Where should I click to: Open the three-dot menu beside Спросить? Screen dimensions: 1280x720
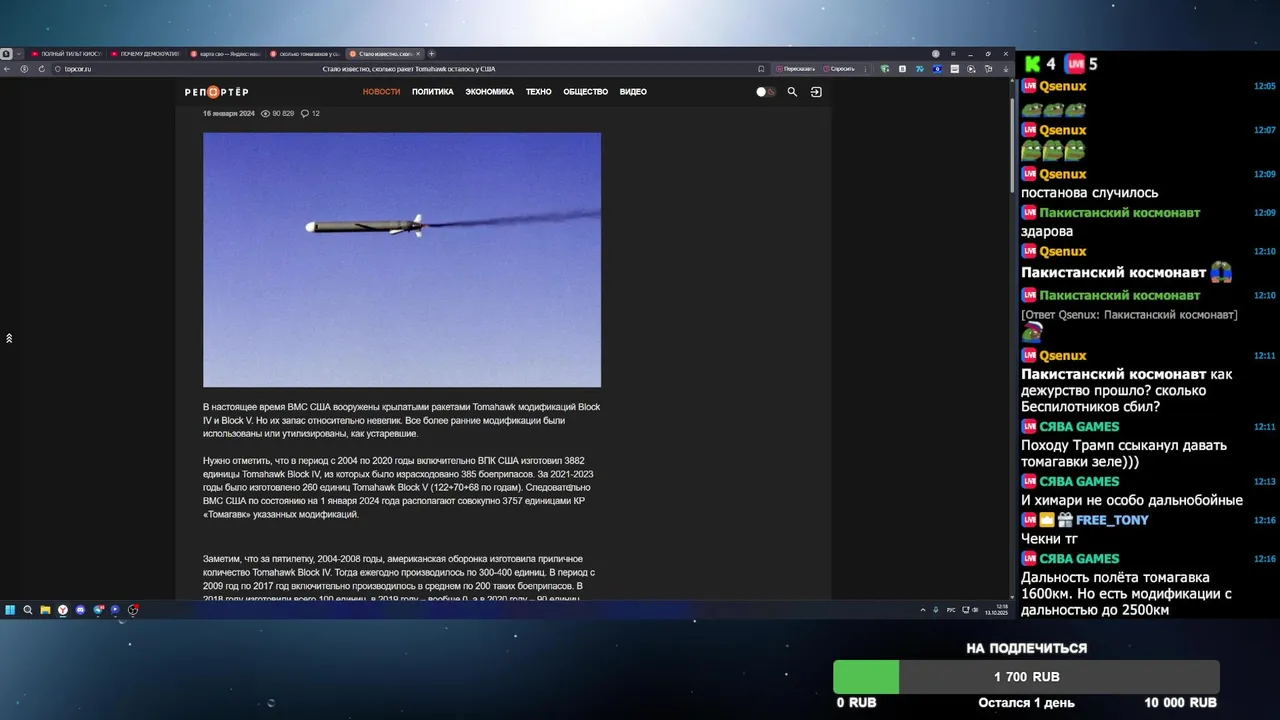coord(865,69)
